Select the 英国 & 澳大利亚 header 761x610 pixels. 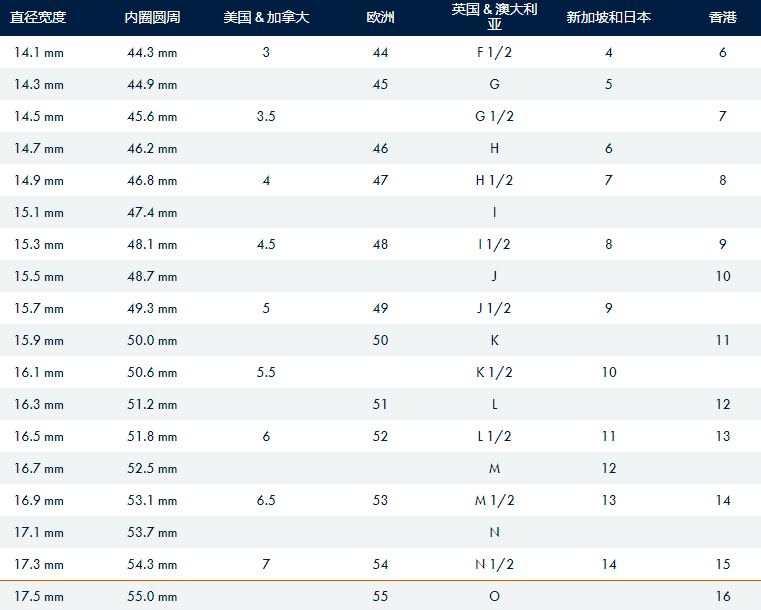pos(494,16)
